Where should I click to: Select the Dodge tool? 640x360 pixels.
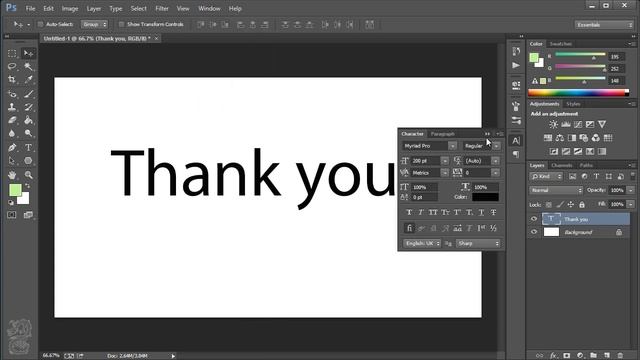tap(28, 133)
